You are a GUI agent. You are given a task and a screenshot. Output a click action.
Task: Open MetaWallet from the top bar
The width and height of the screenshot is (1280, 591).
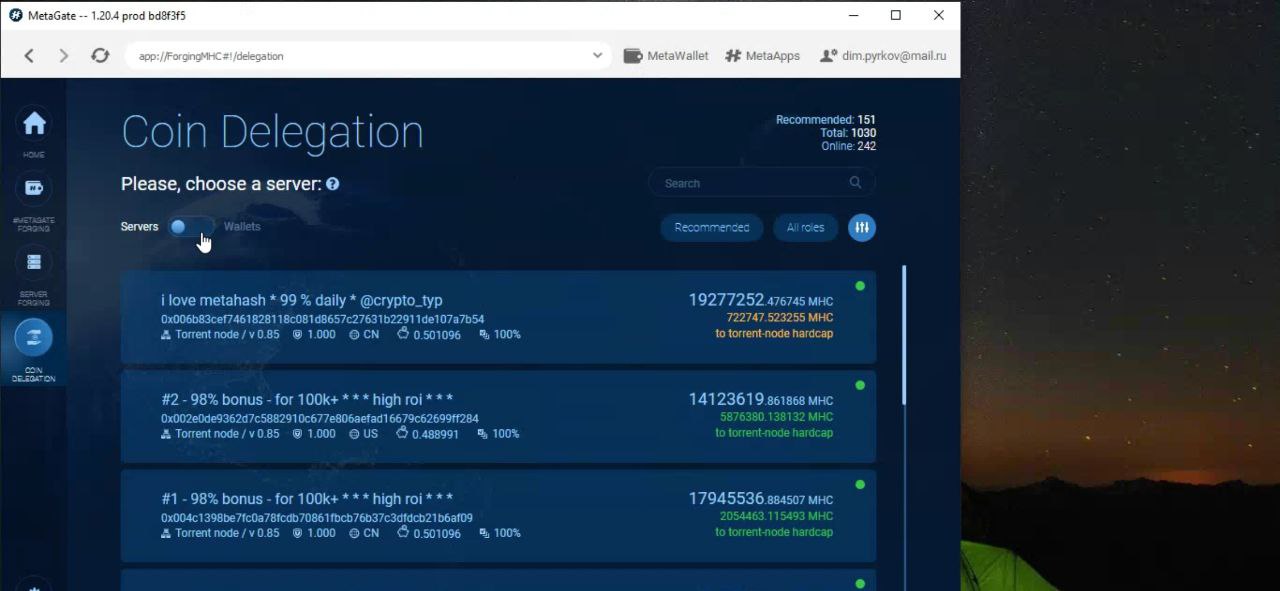point(666,56)
